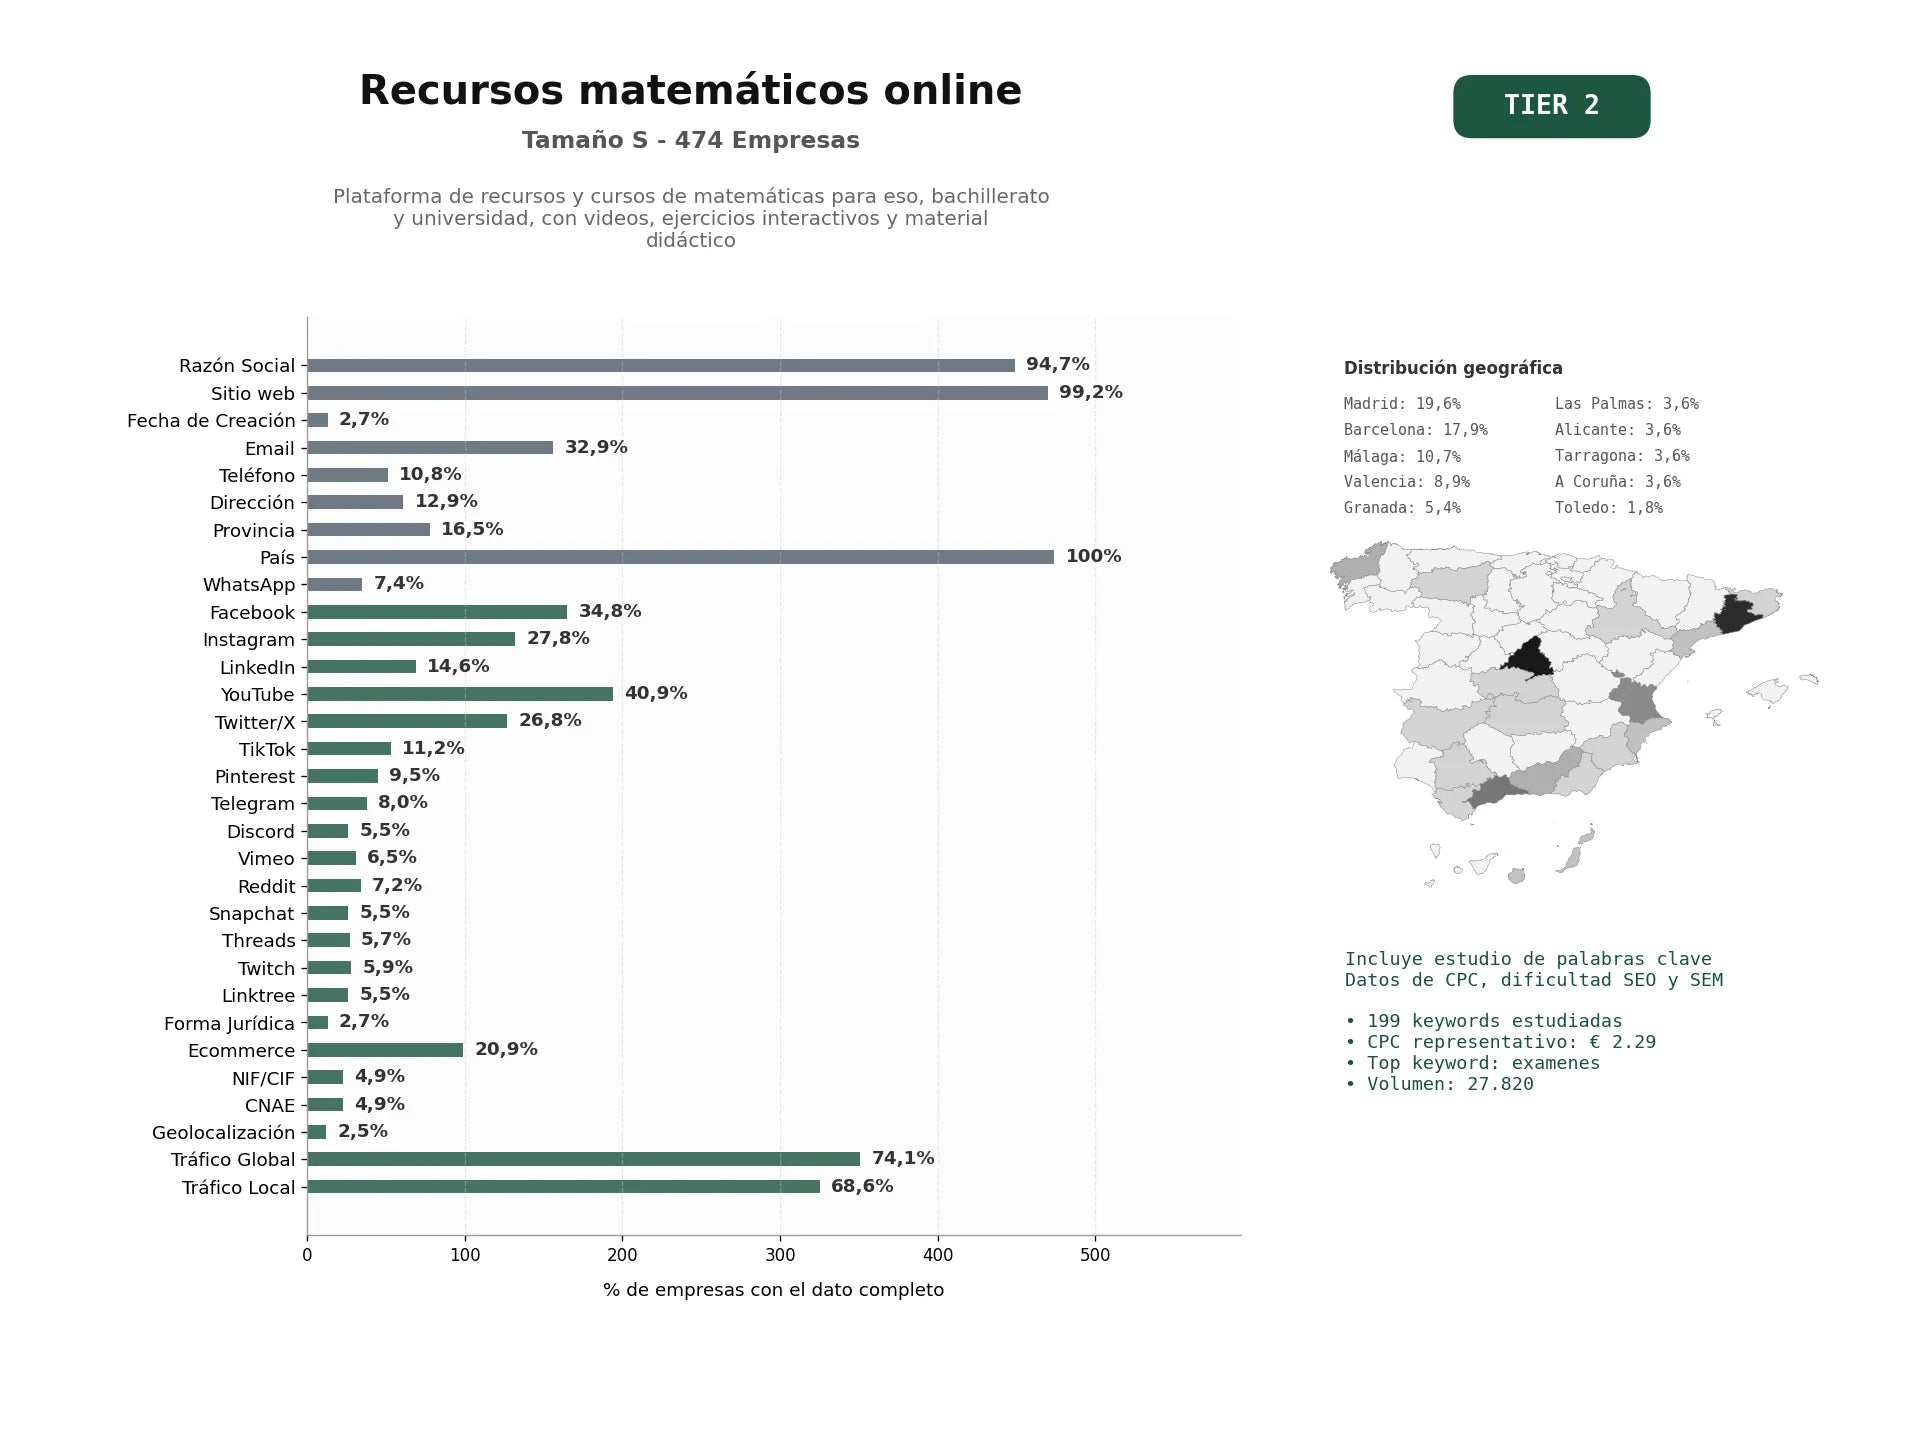Click the 68,6% value label

point(862,1186)
